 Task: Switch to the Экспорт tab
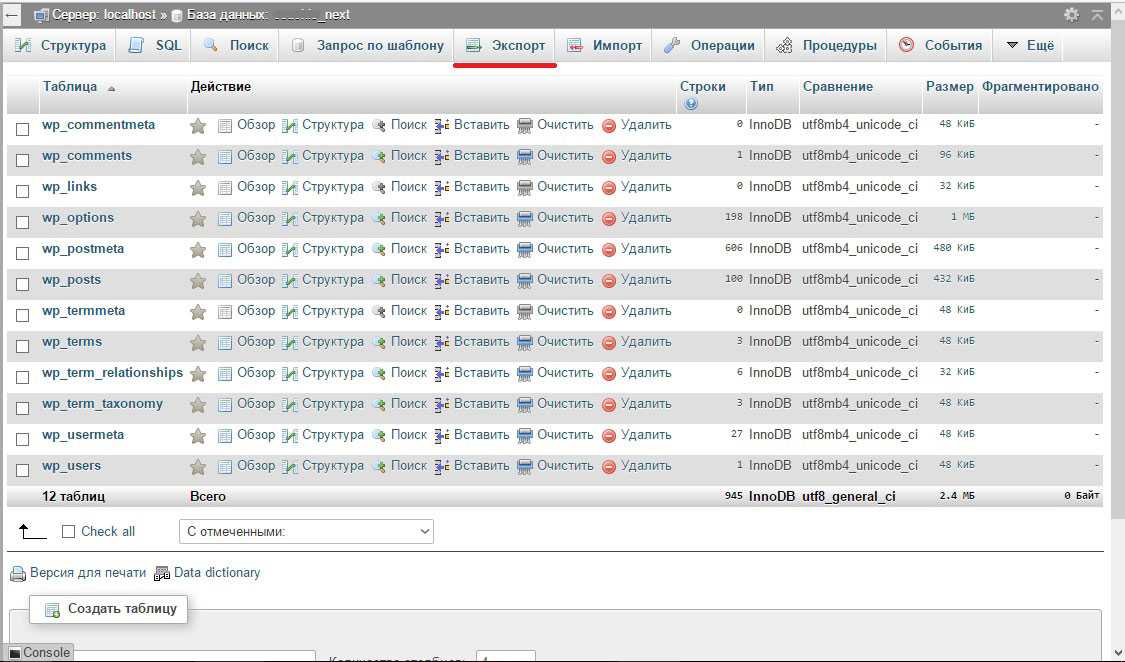tap(506, 45)
